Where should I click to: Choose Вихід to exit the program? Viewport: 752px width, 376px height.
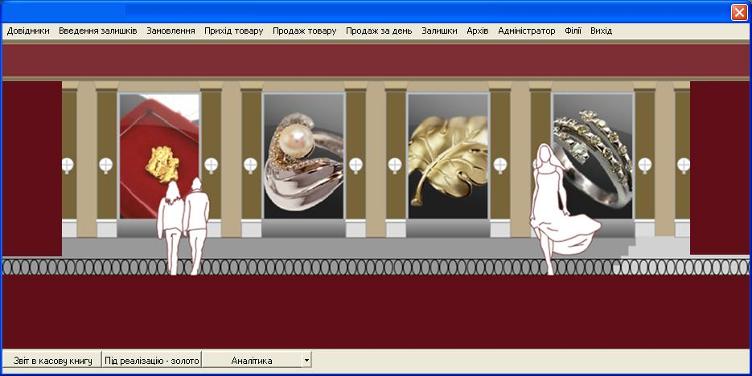(x=601, y=31)
